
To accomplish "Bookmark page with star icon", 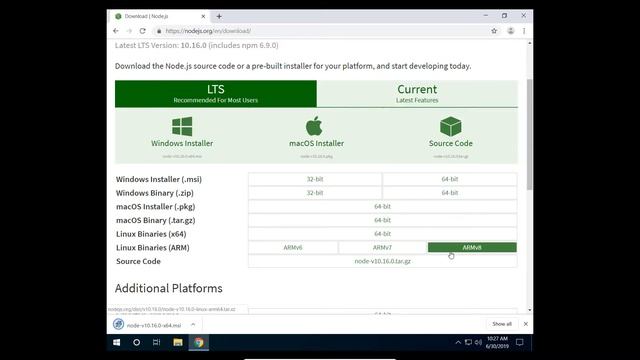I will [494, 31].
